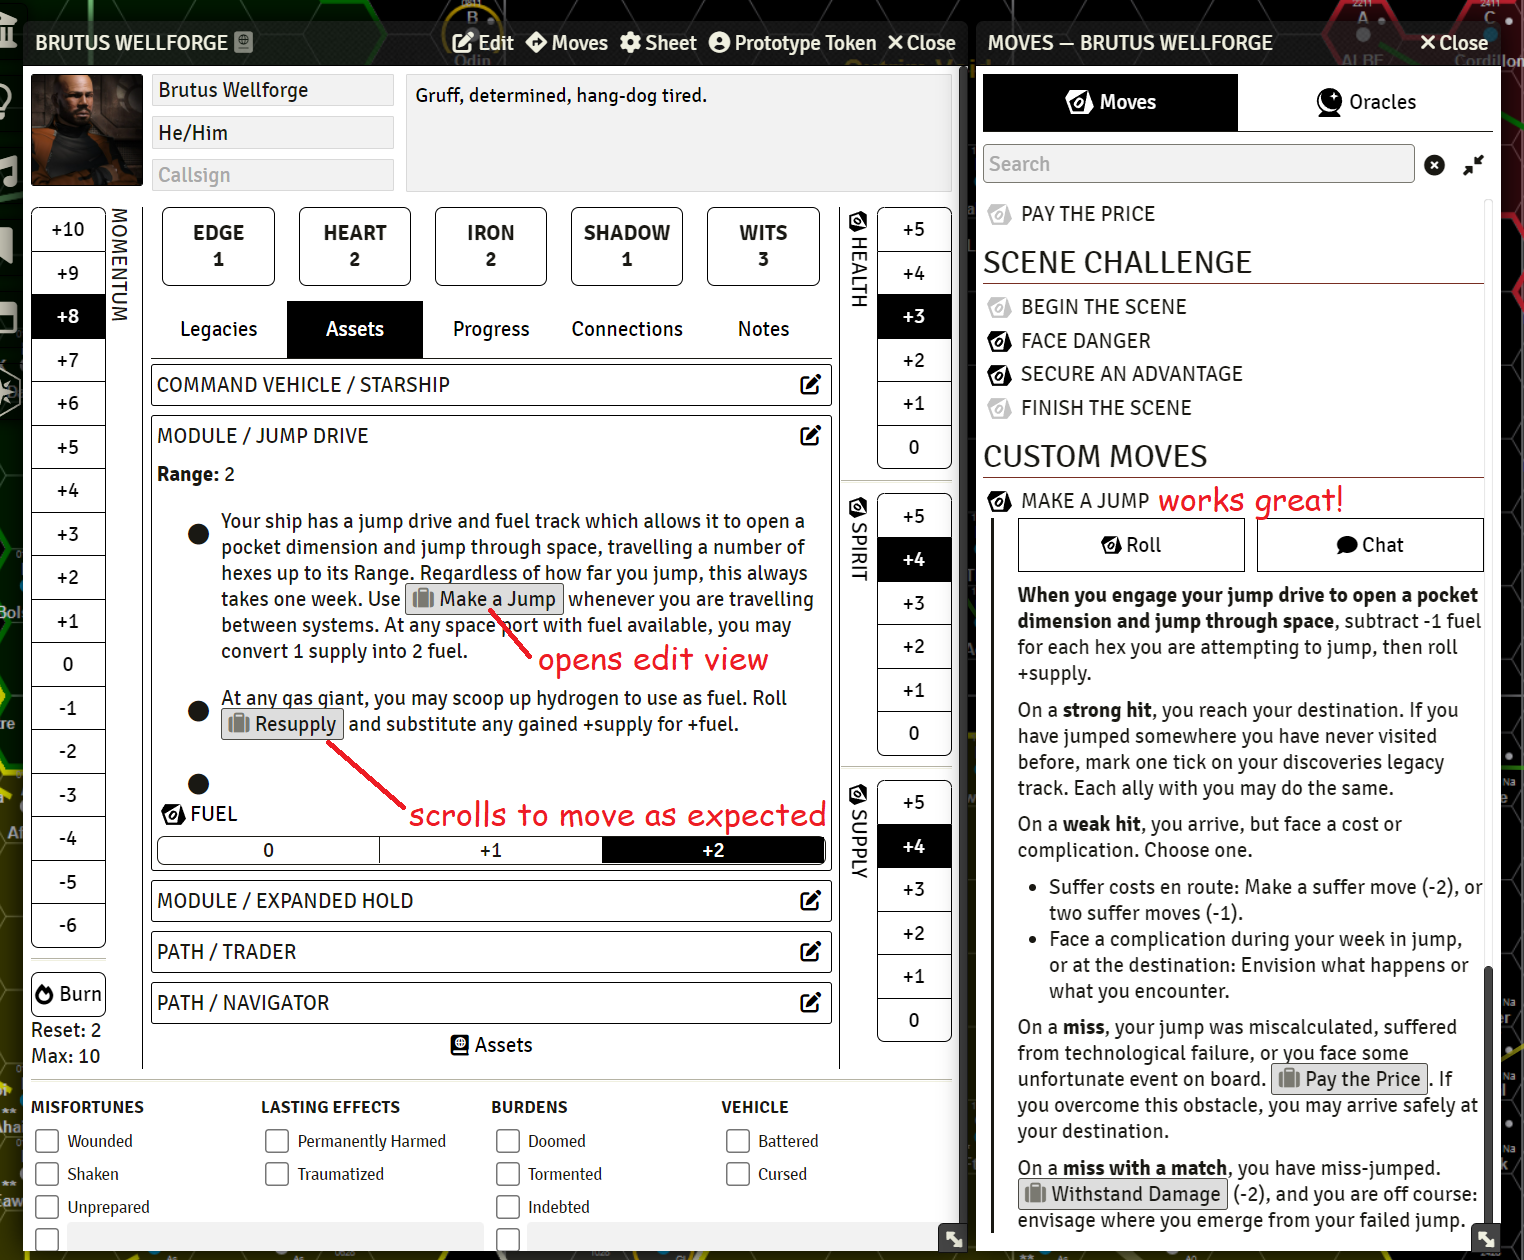The width and height of the screenshot is (1524, 1260).
Task: Open the edit icon for COMMAND VEHICLE / STARSHIP
Action: point(810,384)
